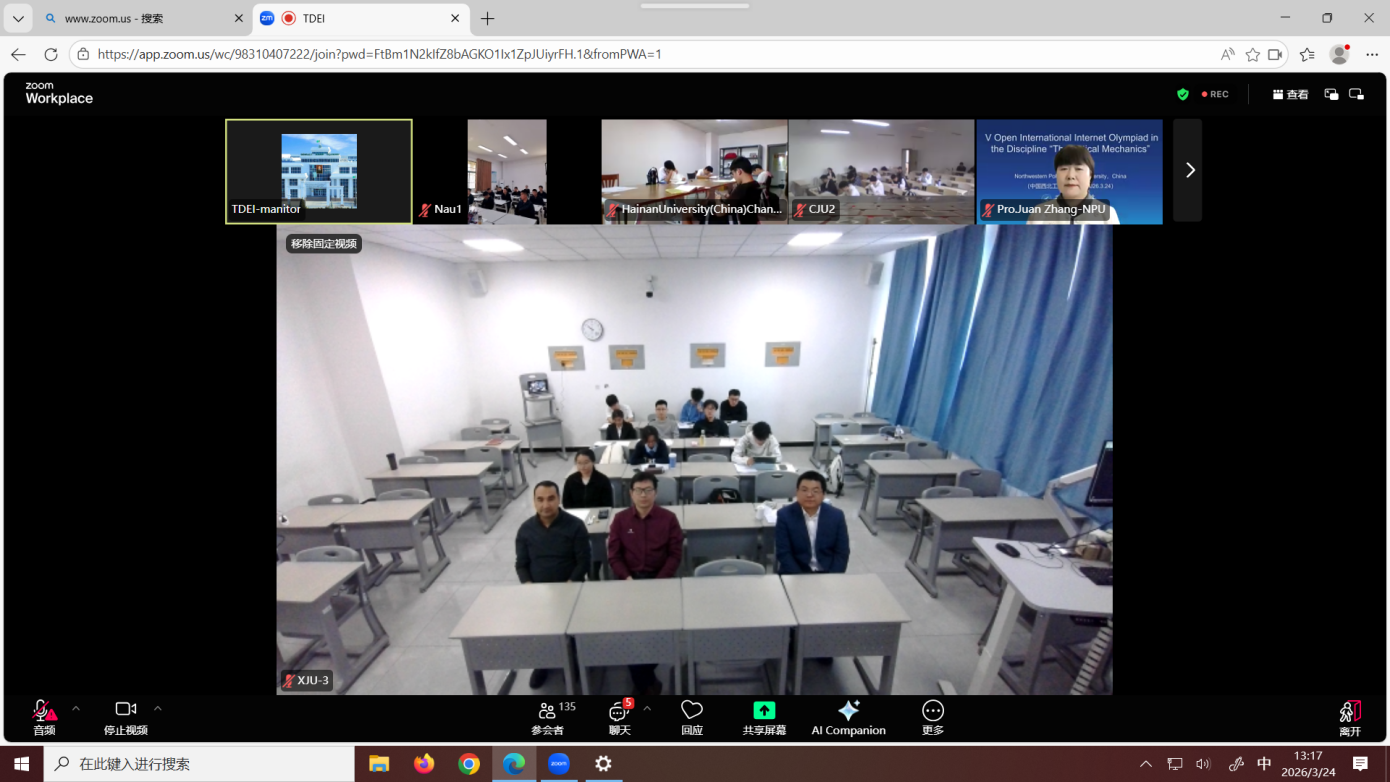Image resolution: width=1390 pixels, height=782 pixels.
Task: Open the 查看 view layout menu
Action: (1290, 94)
